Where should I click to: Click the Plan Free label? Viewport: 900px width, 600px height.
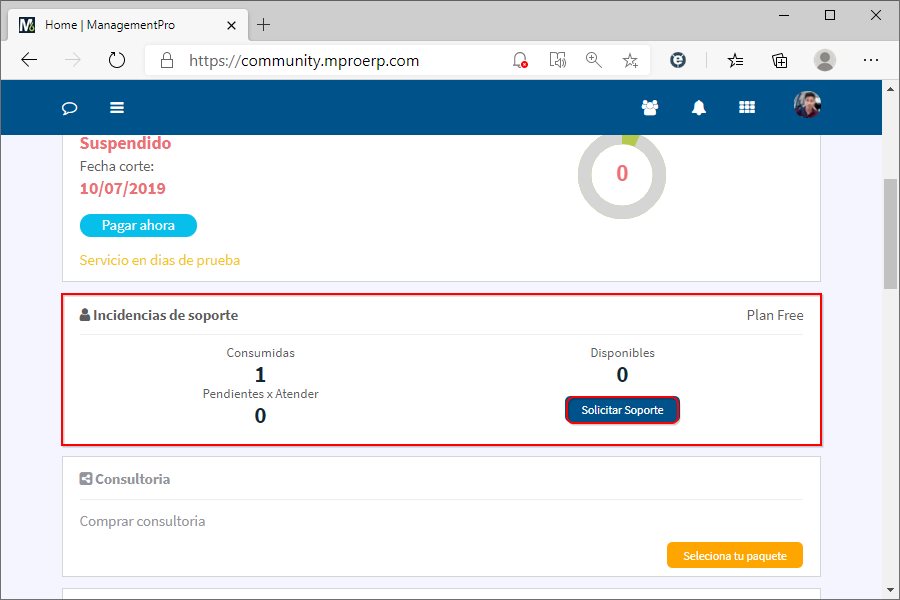click(775, 314)
